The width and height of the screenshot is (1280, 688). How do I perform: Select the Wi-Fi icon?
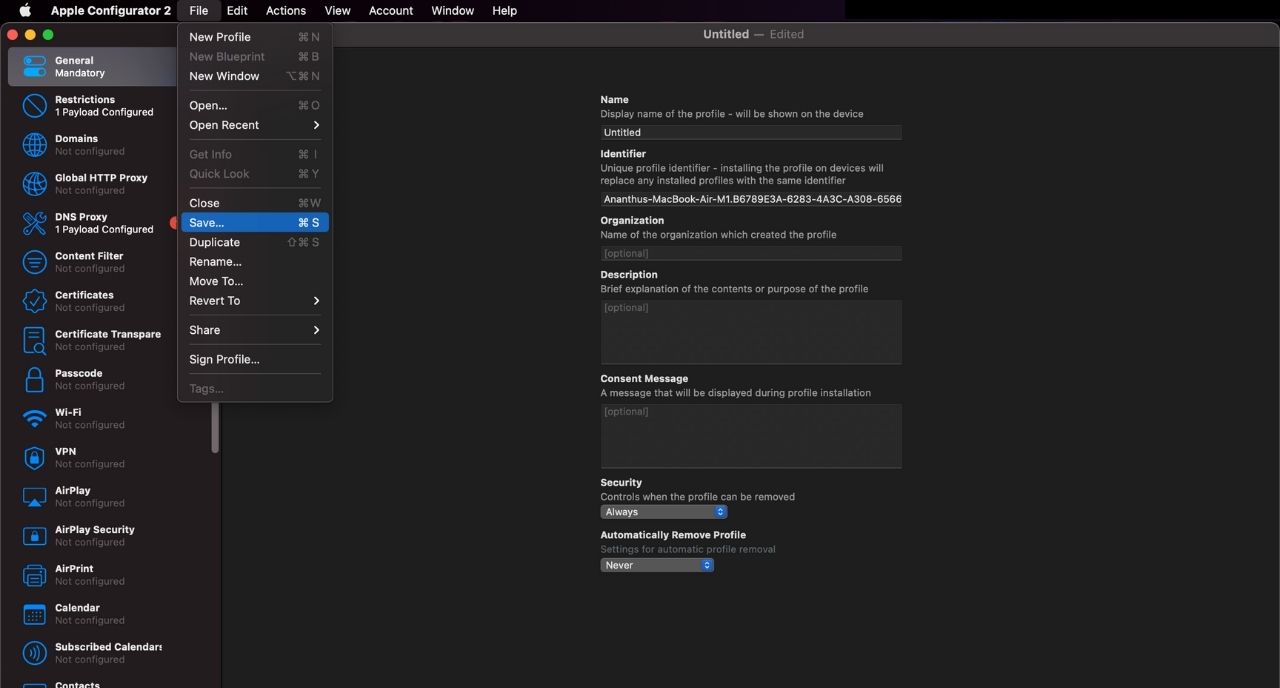(x=35, y=418)
